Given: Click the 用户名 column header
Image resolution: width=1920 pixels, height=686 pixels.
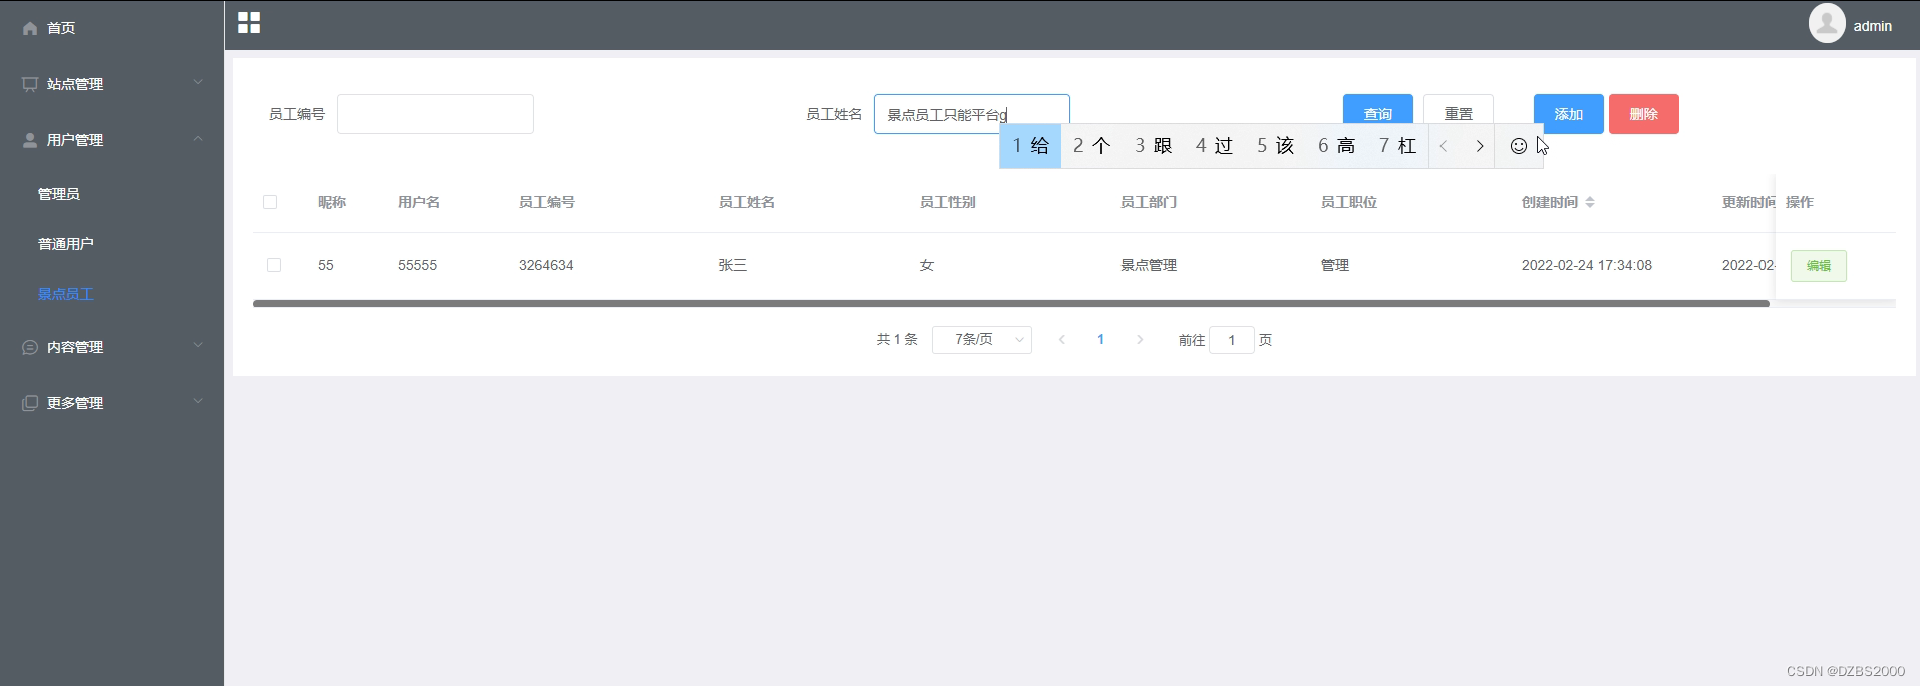Looking at the screenshot, I should point(419,202).
